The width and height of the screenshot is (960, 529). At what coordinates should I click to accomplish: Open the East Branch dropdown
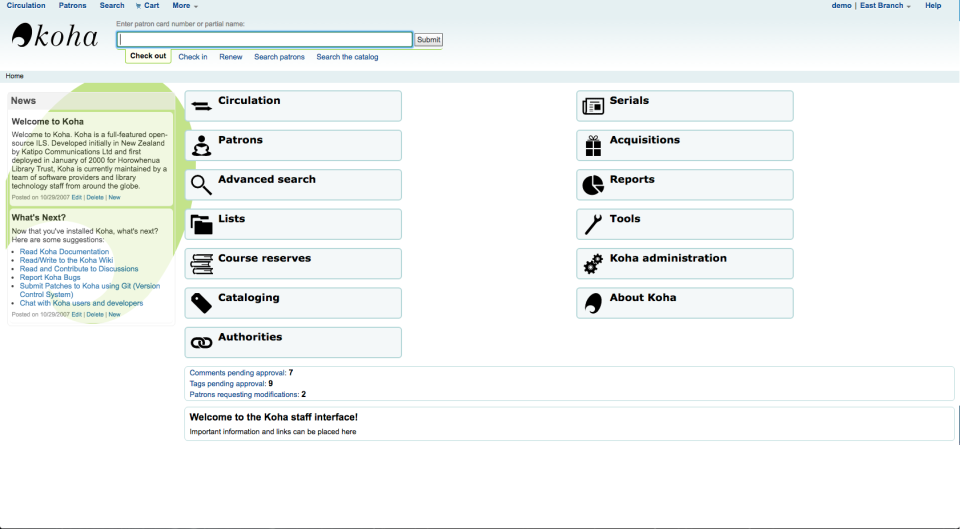point(885,6)
